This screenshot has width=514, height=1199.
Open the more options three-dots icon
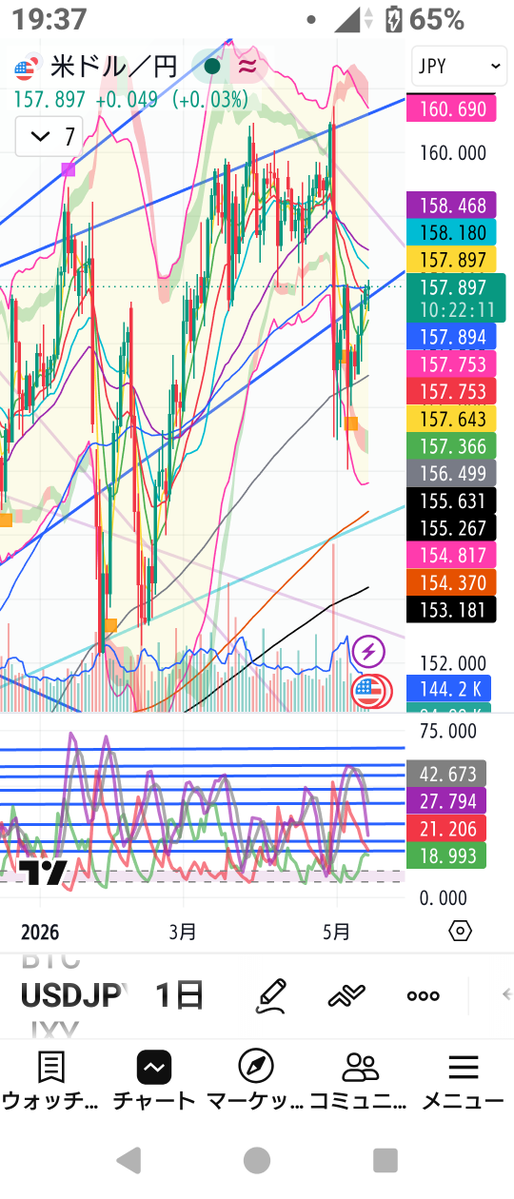coord(423,996)
